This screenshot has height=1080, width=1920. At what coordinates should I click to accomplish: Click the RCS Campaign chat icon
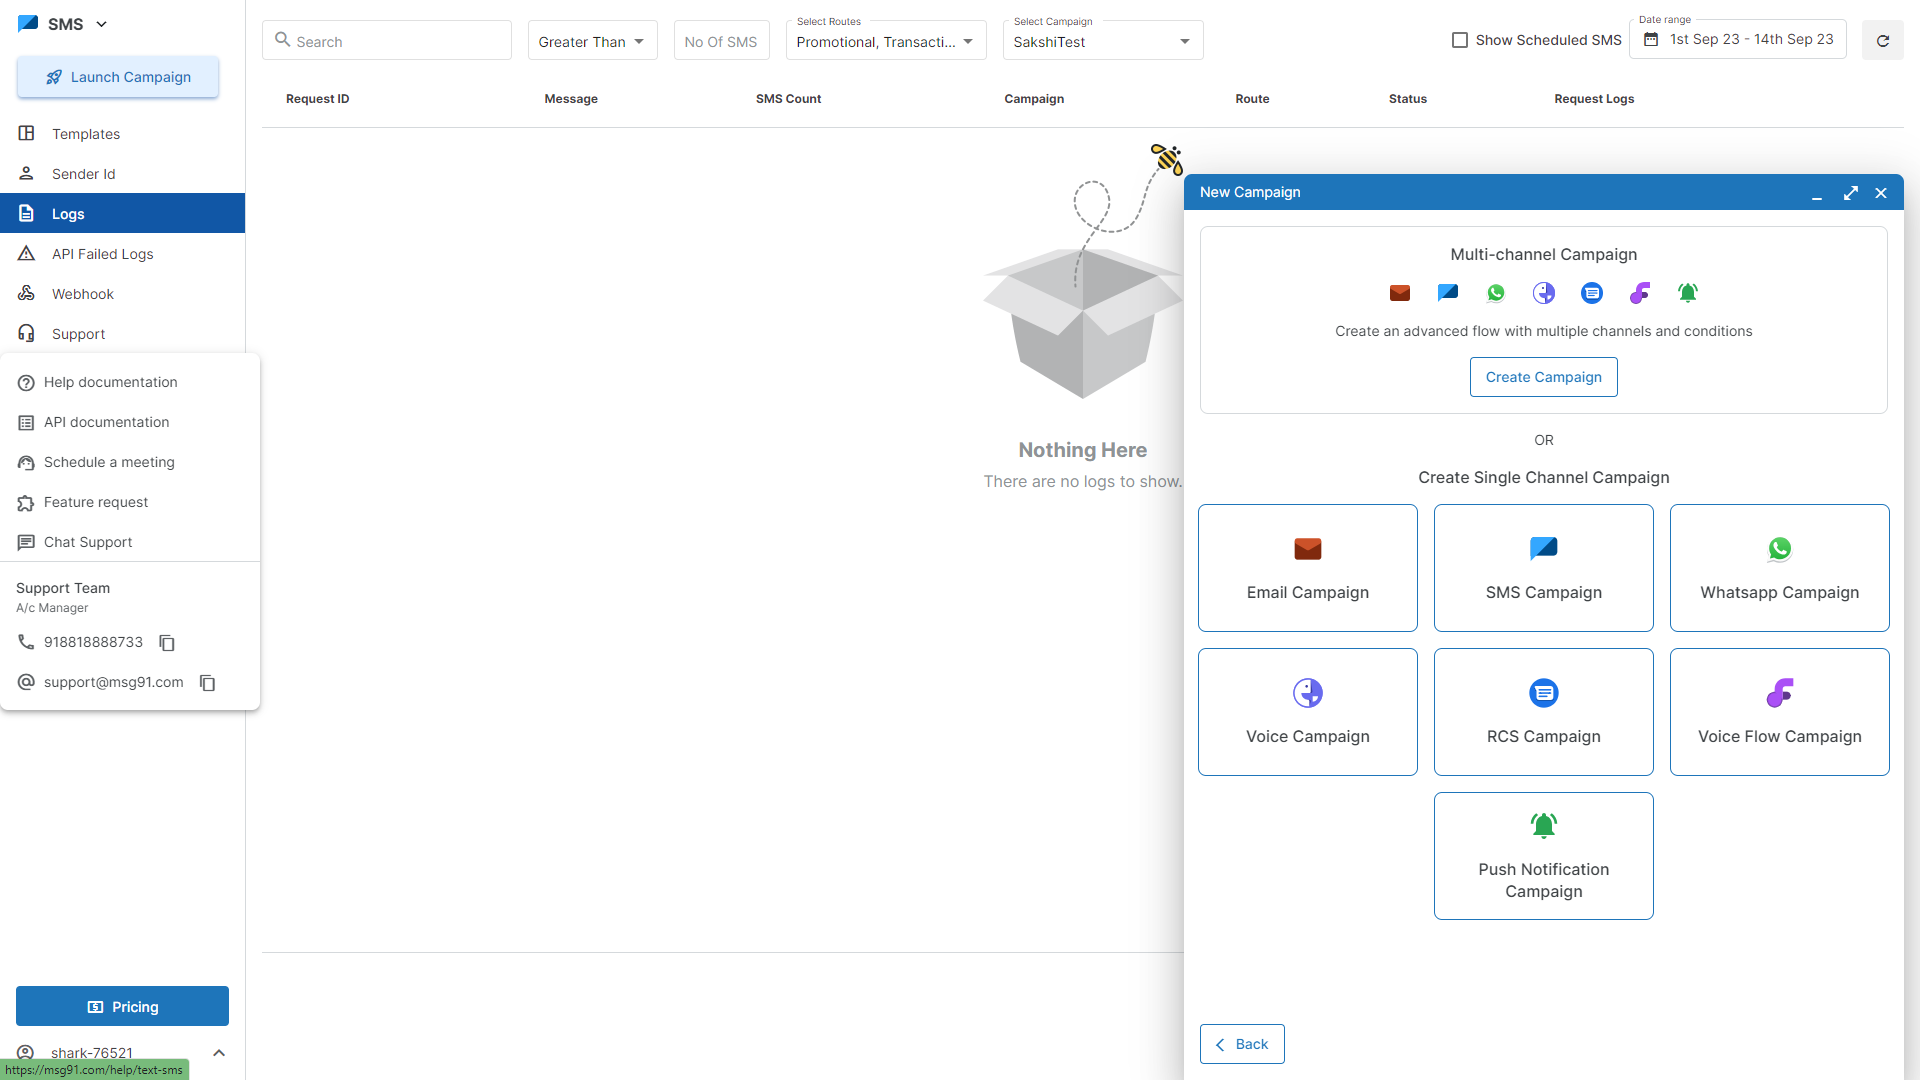tap(1543, 693)
